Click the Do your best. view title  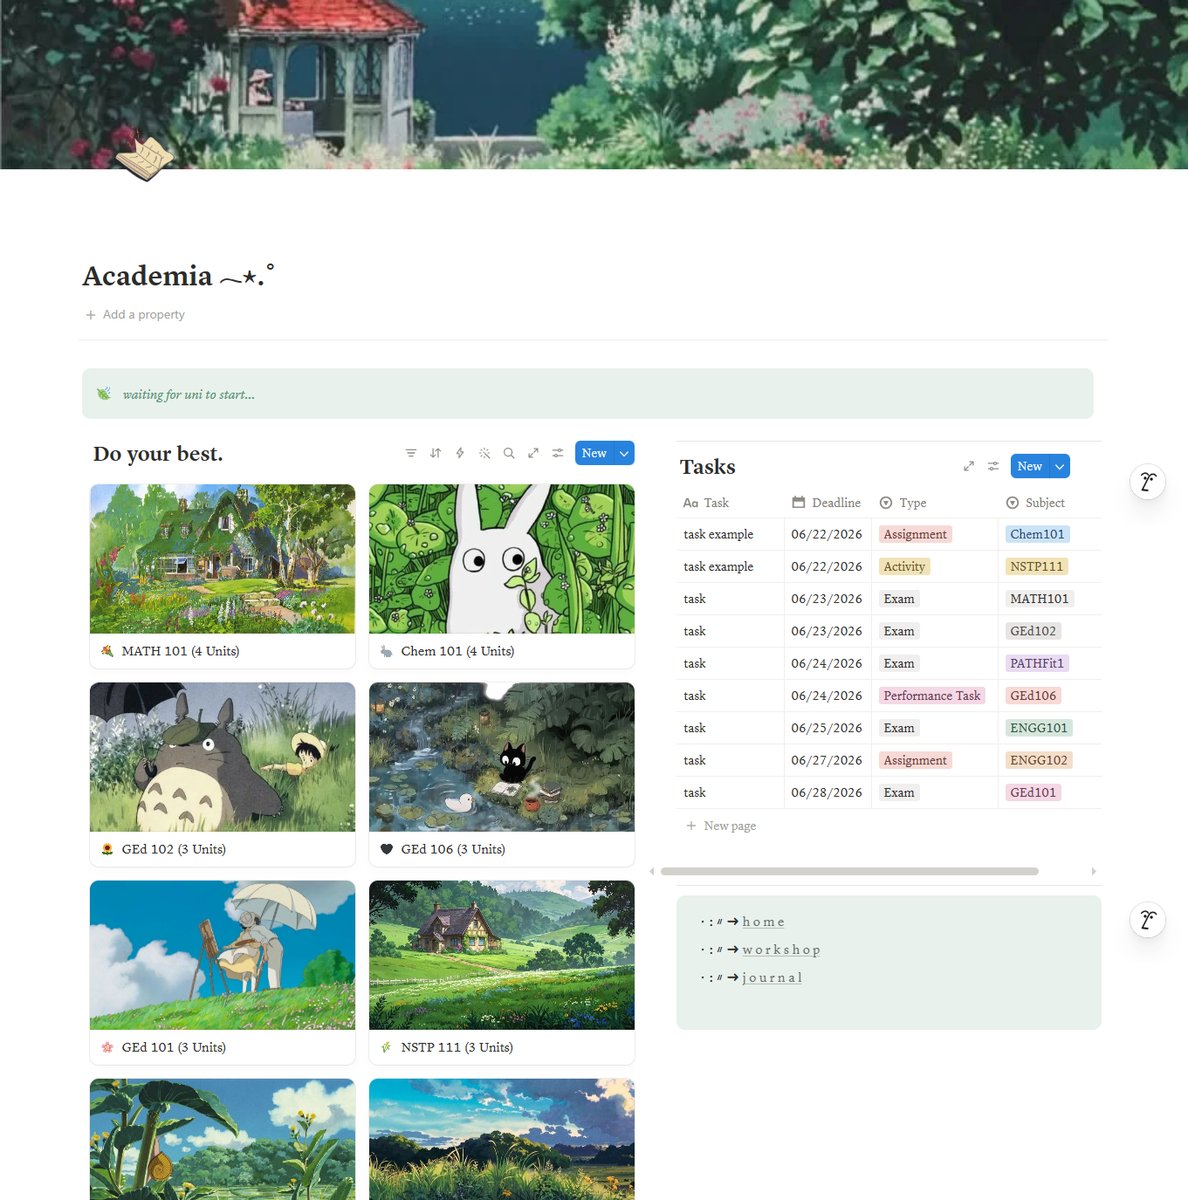pos(158,454)
